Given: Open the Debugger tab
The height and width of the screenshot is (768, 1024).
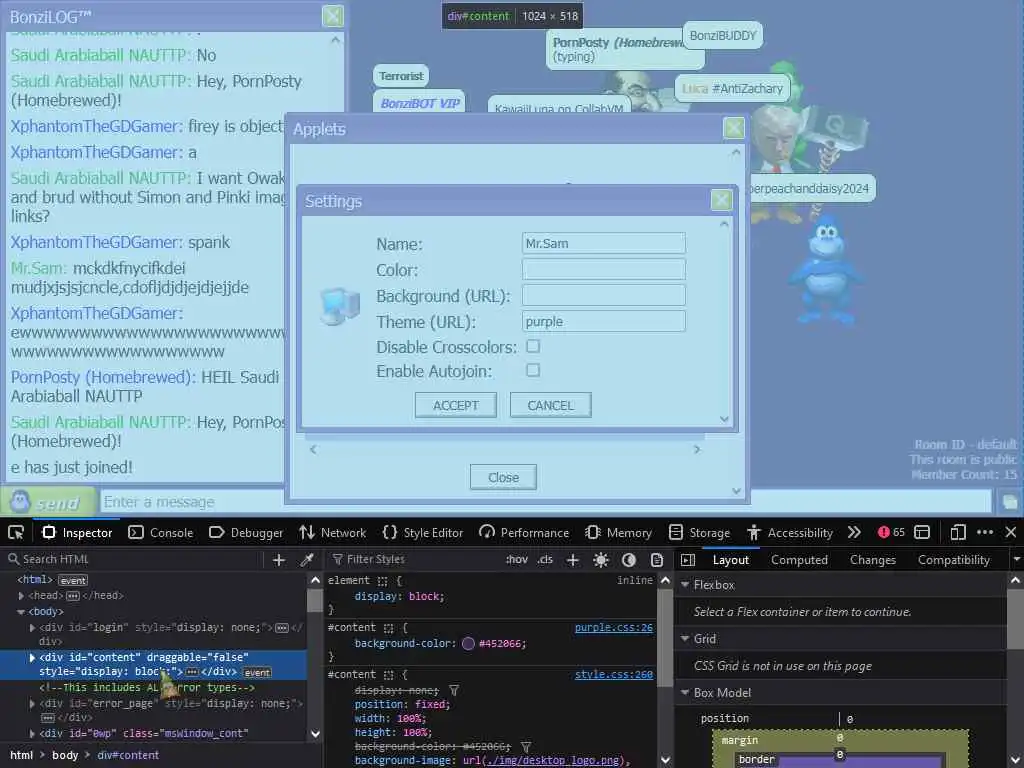Looking at the screenshot, I should tap(246, 532).
